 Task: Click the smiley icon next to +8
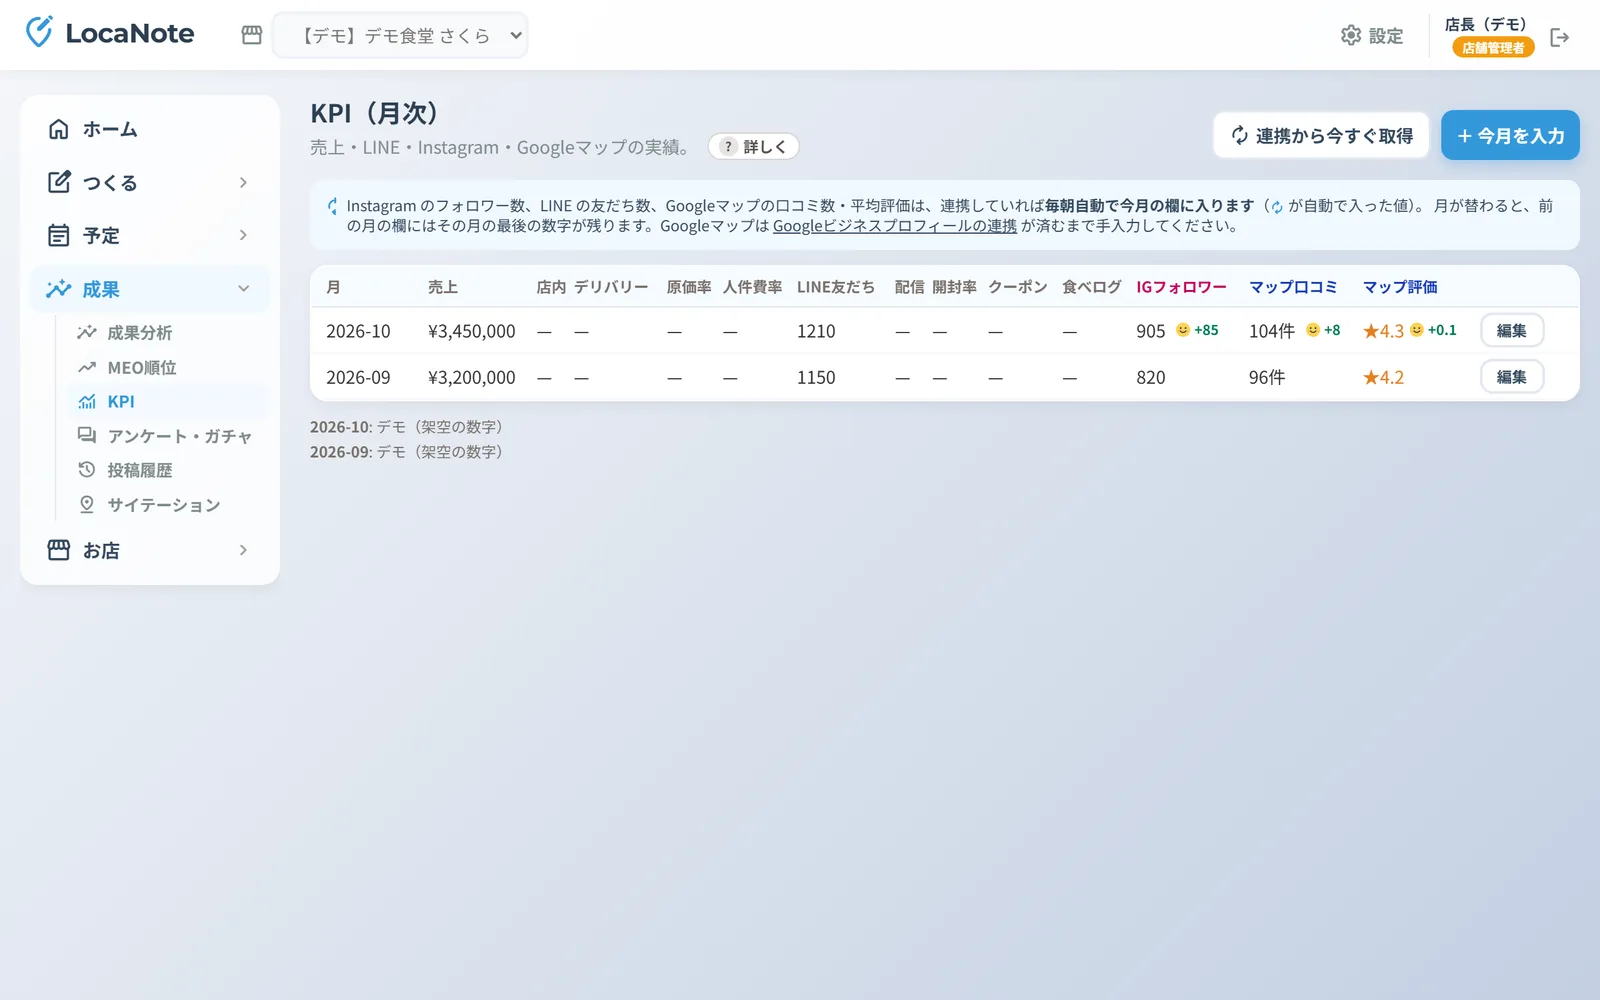tap(1313, 330)
